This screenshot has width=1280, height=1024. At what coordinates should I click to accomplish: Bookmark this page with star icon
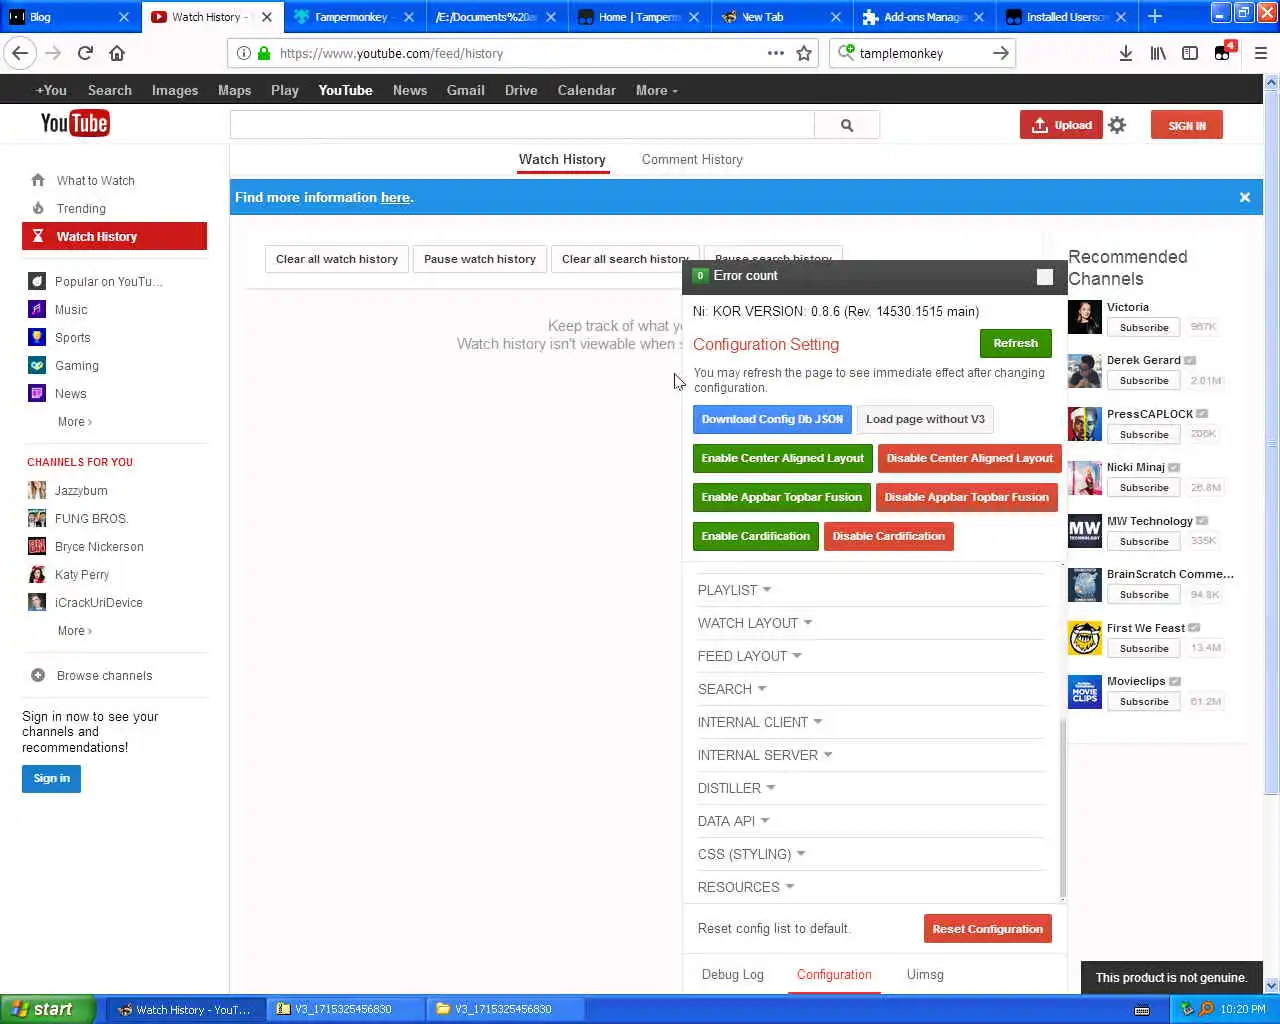[804, 53]
